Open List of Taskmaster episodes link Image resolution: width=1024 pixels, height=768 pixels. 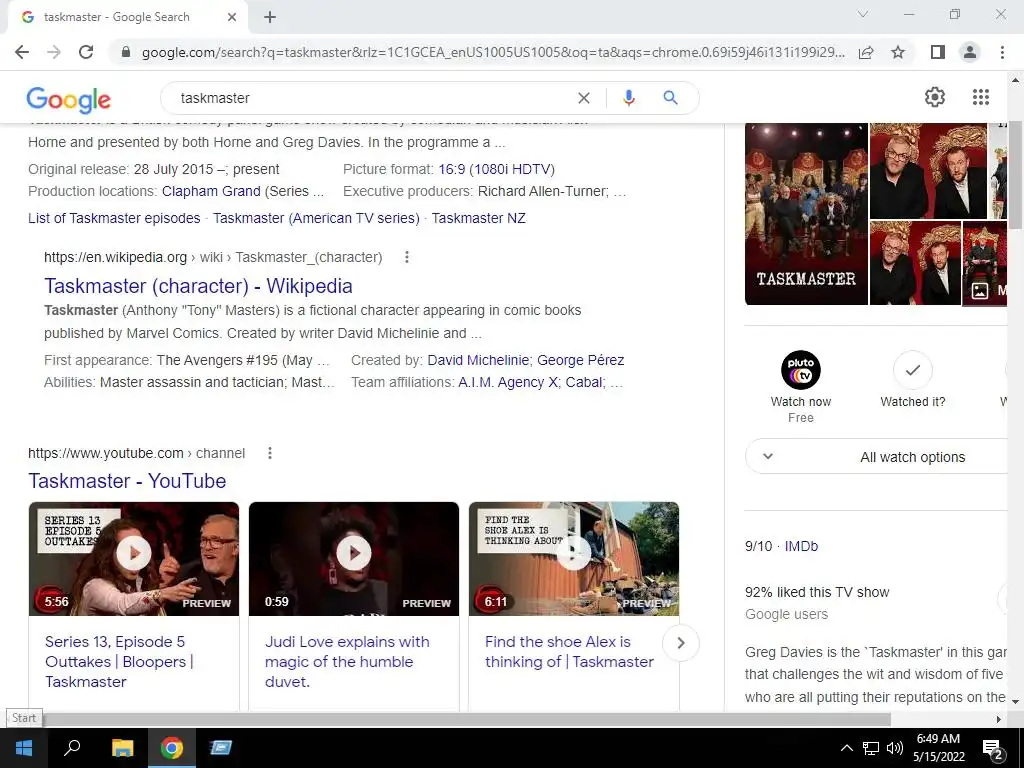point(114,218)
